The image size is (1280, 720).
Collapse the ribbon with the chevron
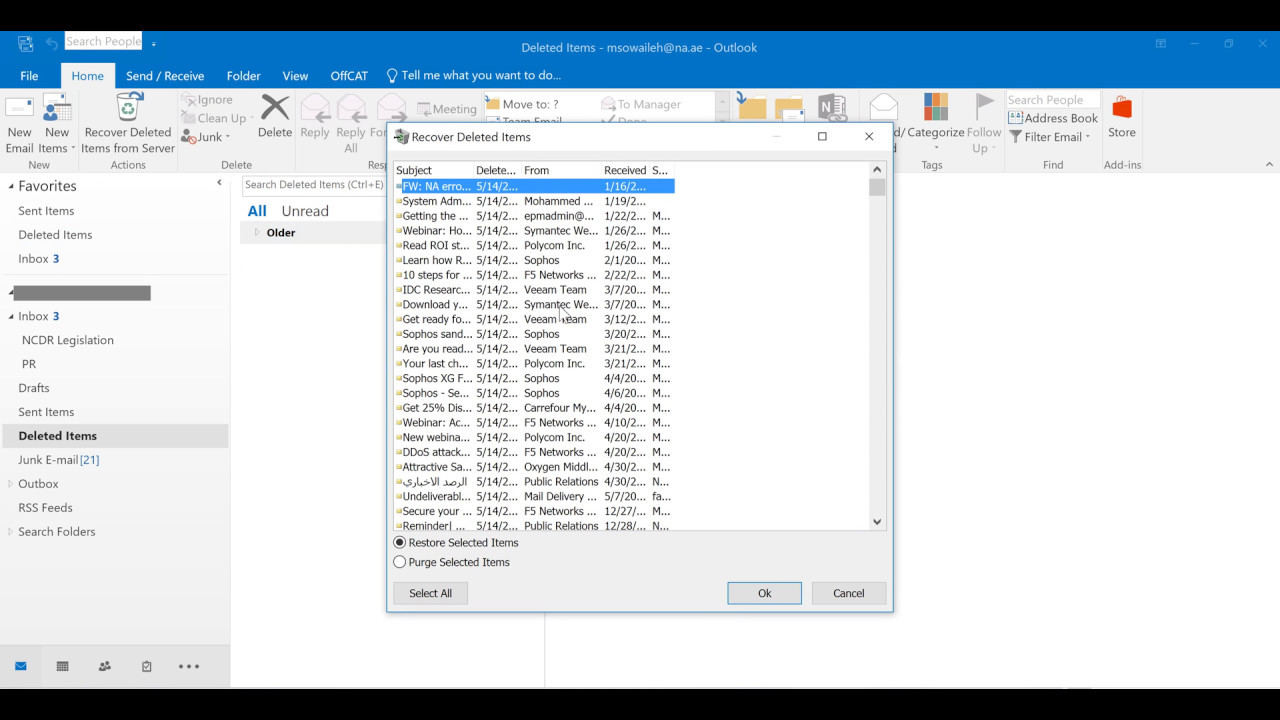(1270, 165)
